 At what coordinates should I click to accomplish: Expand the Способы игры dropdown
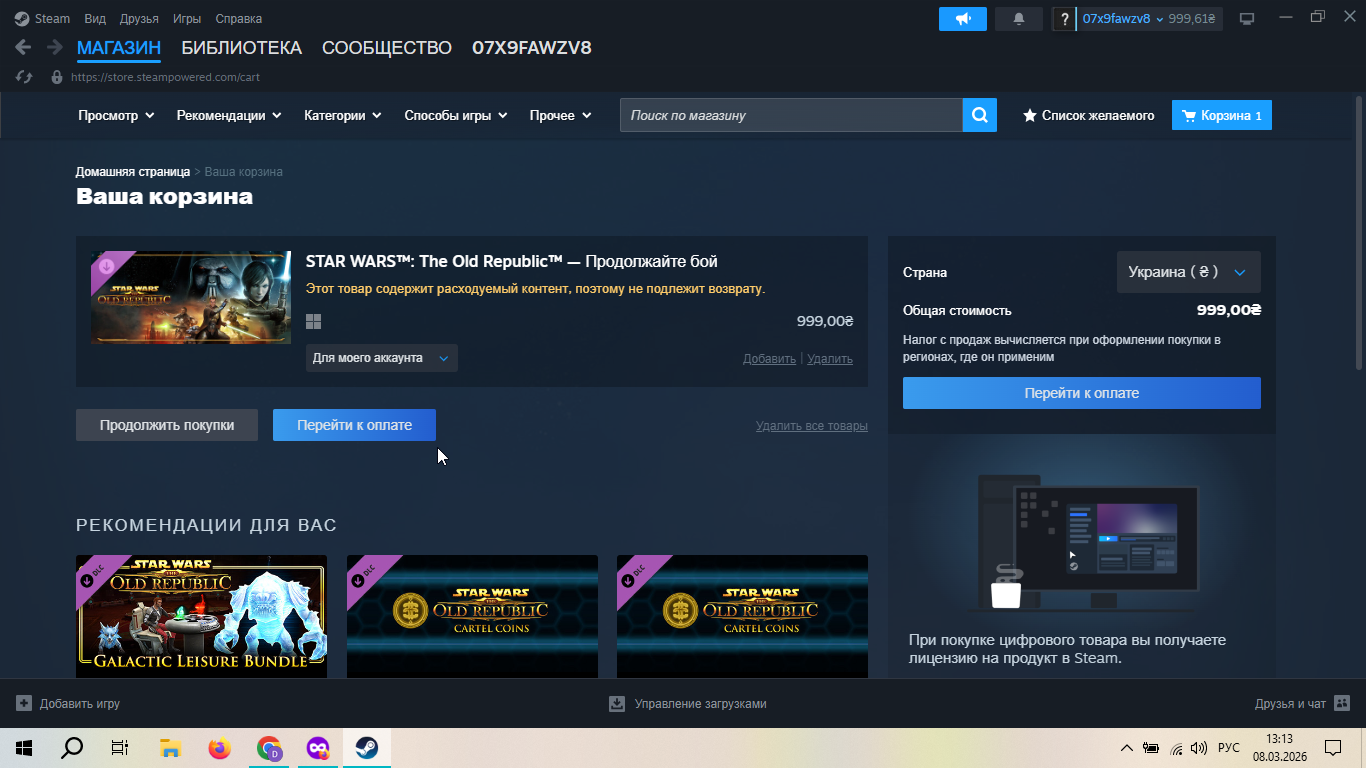coord(456,116)
